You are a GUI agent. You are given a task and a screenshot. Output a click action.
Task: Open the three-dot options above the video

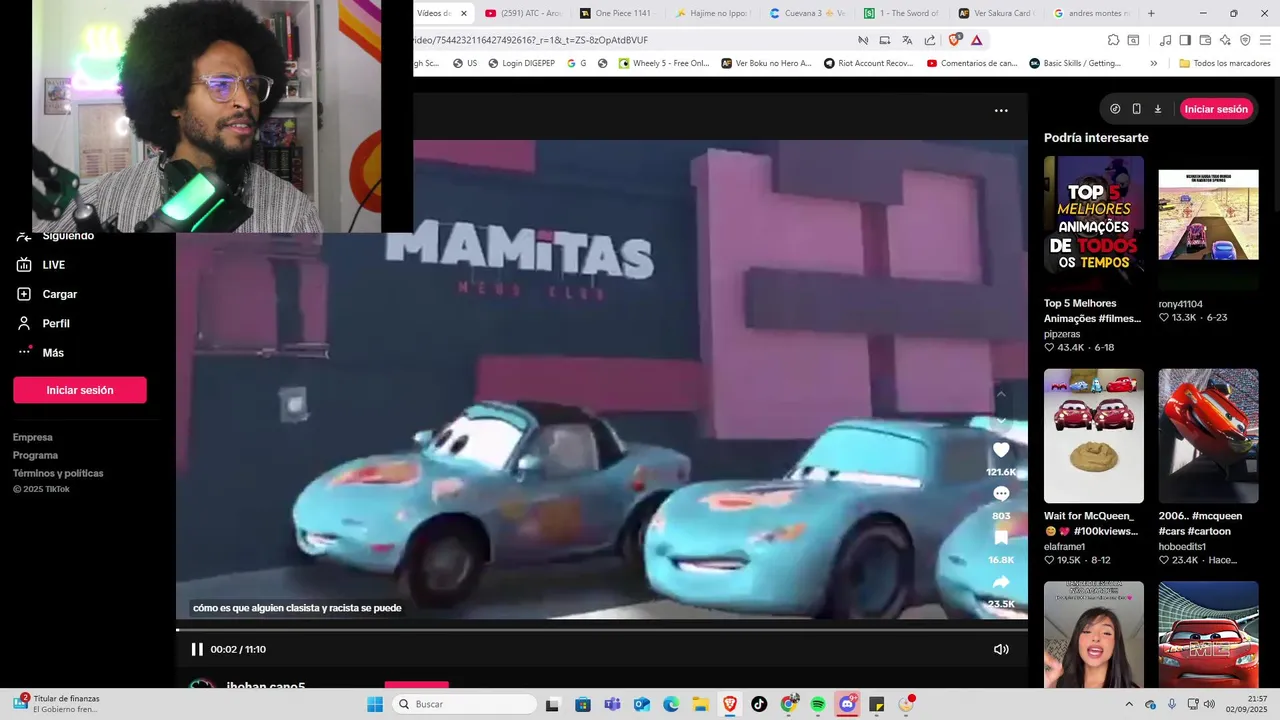click(x=1001, y=111)
